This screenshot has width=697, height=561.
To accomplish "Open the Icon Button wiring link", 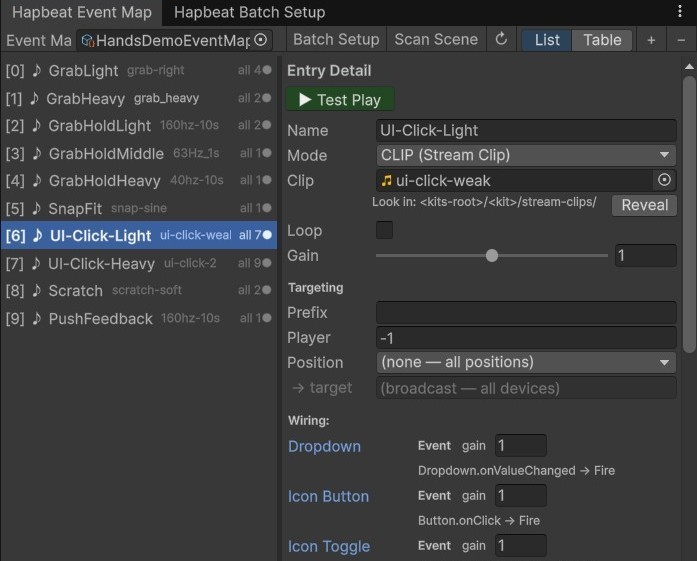I will 328,496.
